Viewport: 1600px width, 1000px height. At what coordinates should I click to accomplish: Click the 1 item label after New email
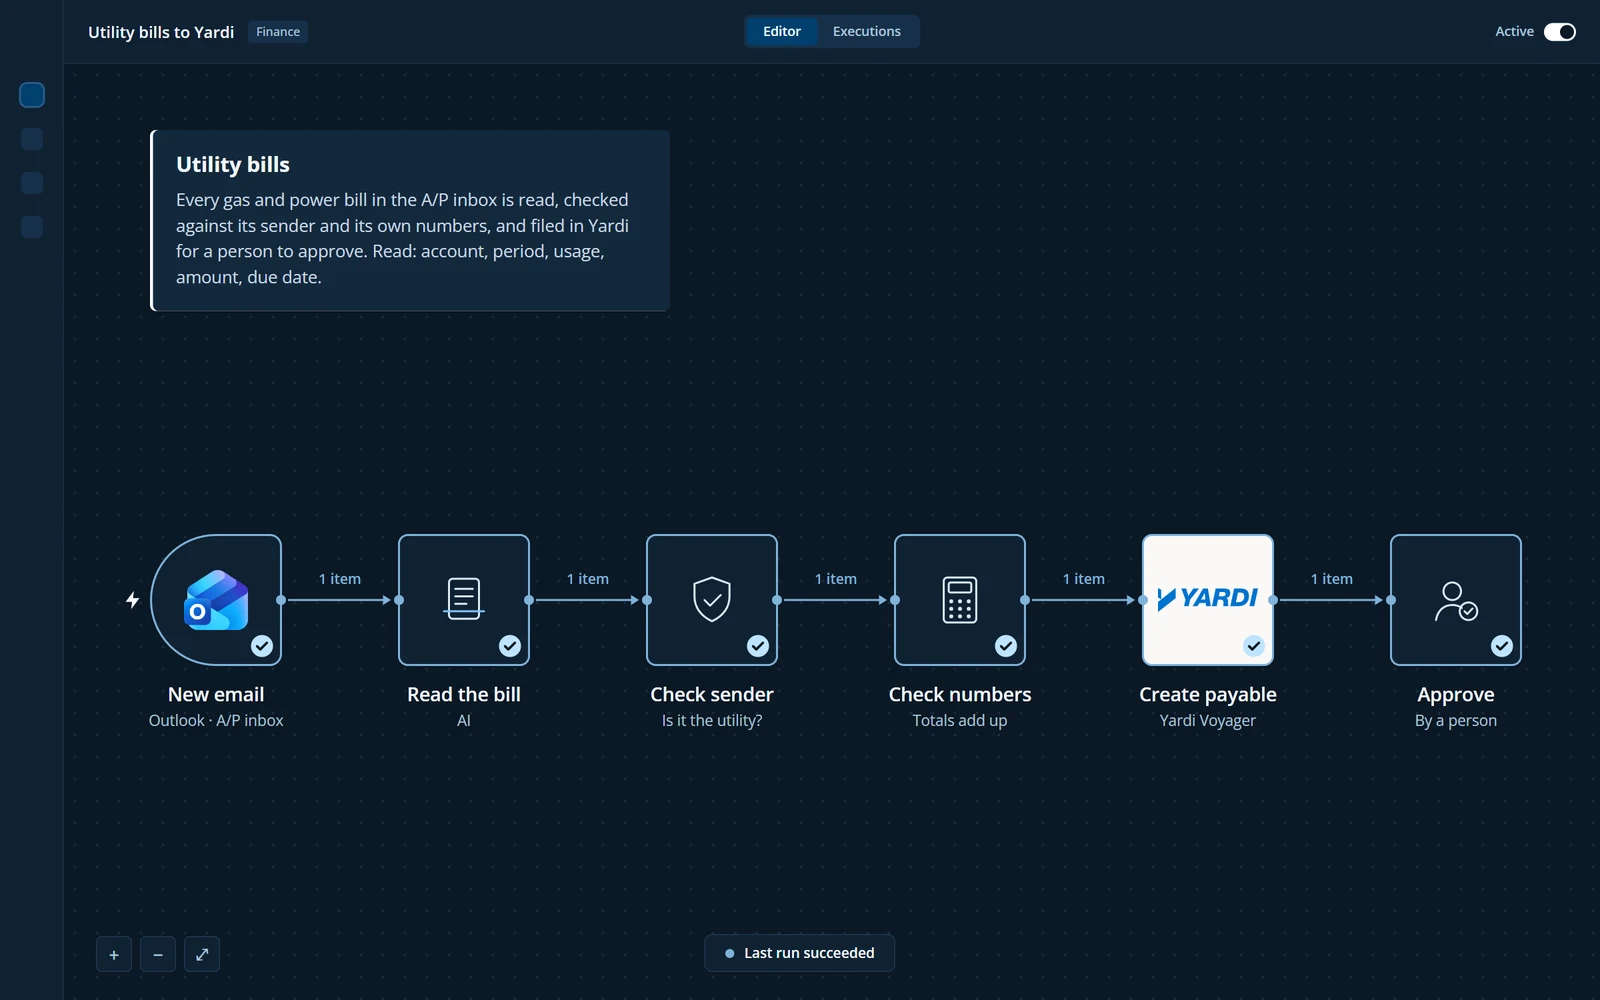click(x=340, y=579)
